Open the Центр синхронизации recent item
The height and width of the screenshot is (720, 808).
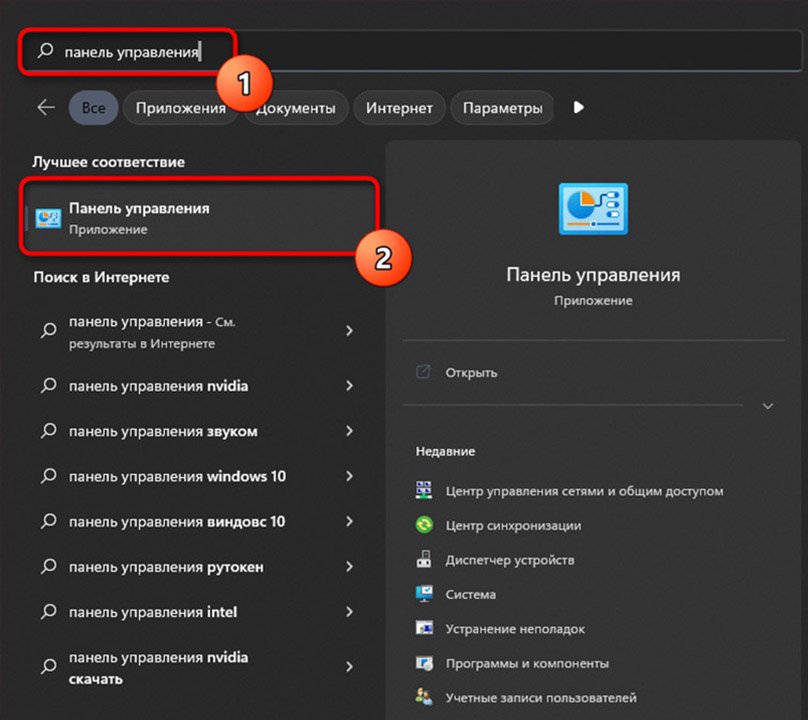click(513, 525)
